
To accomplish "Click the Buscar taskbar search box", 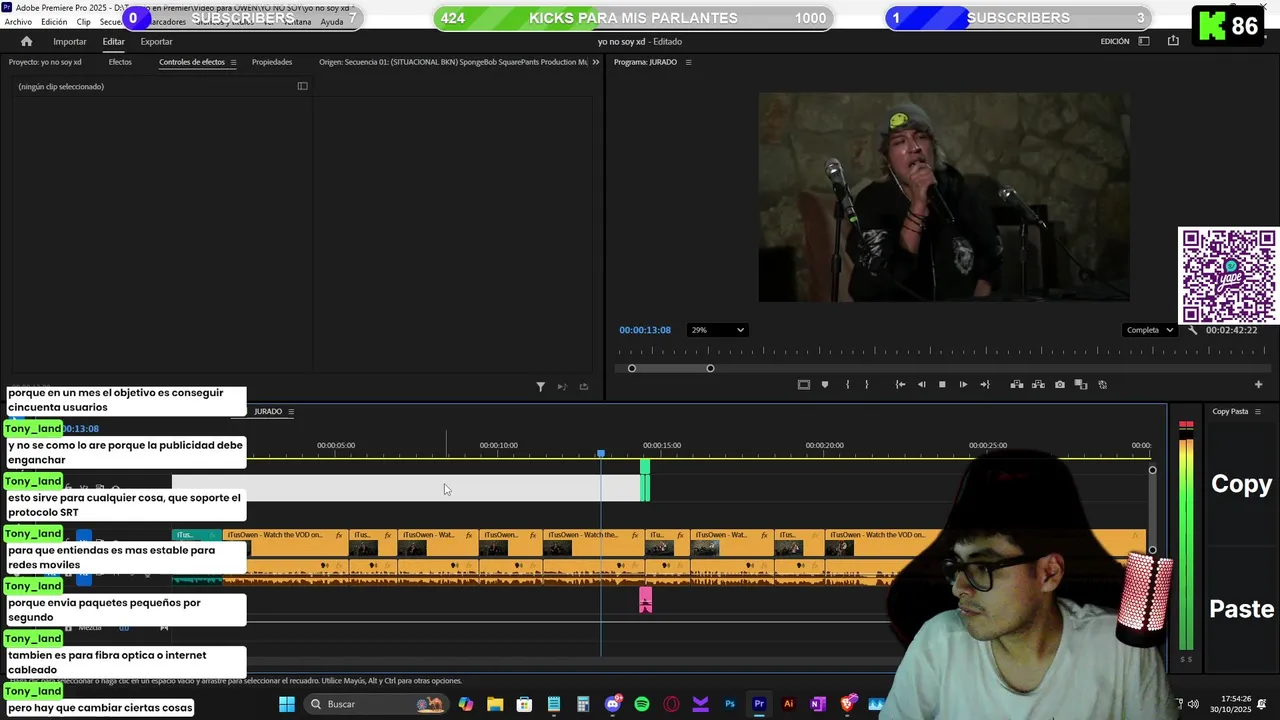I will pos(375,704).
